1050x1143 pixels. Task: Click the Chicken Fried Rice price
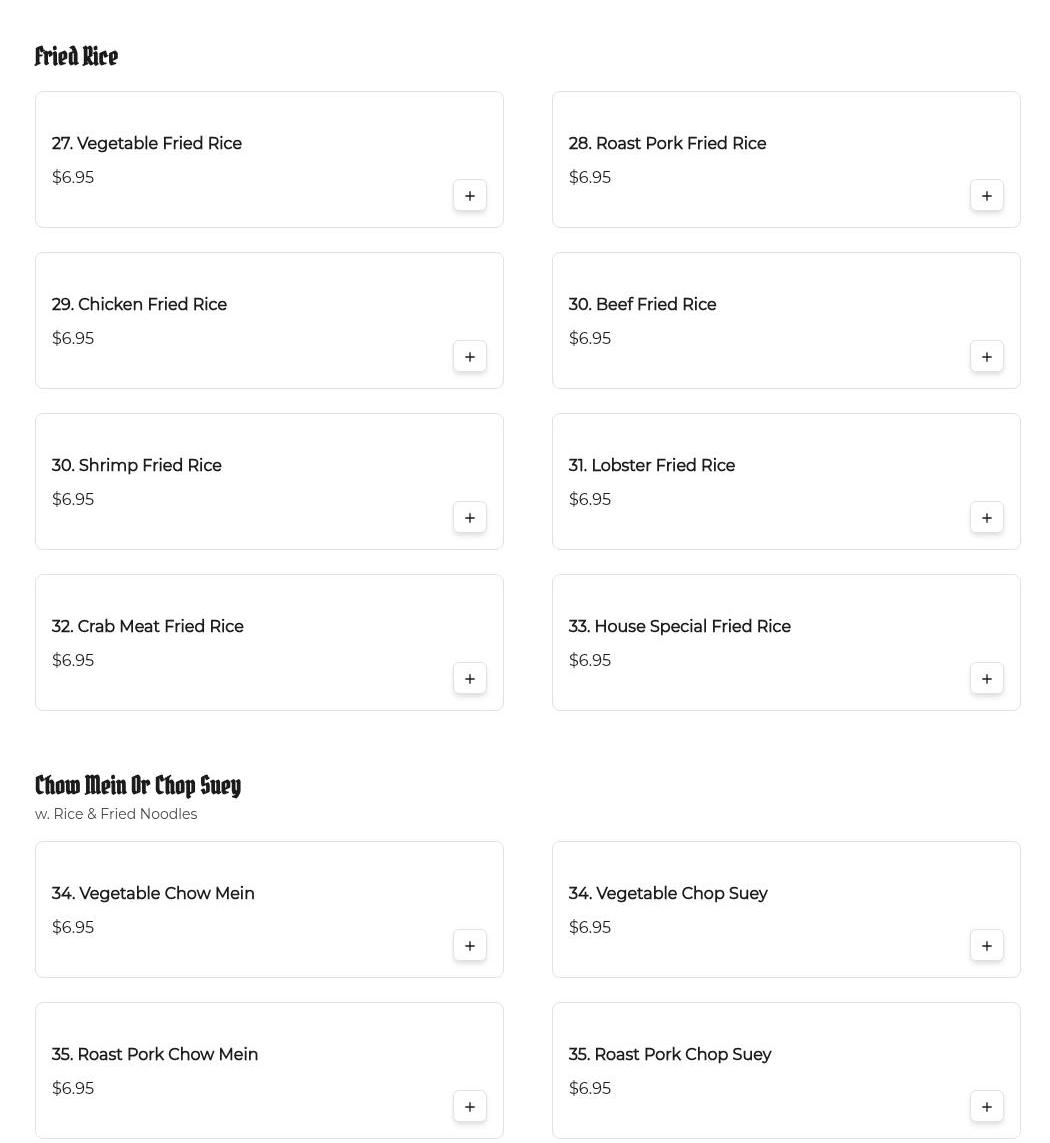pyautogui.click(x=73, y=339)
